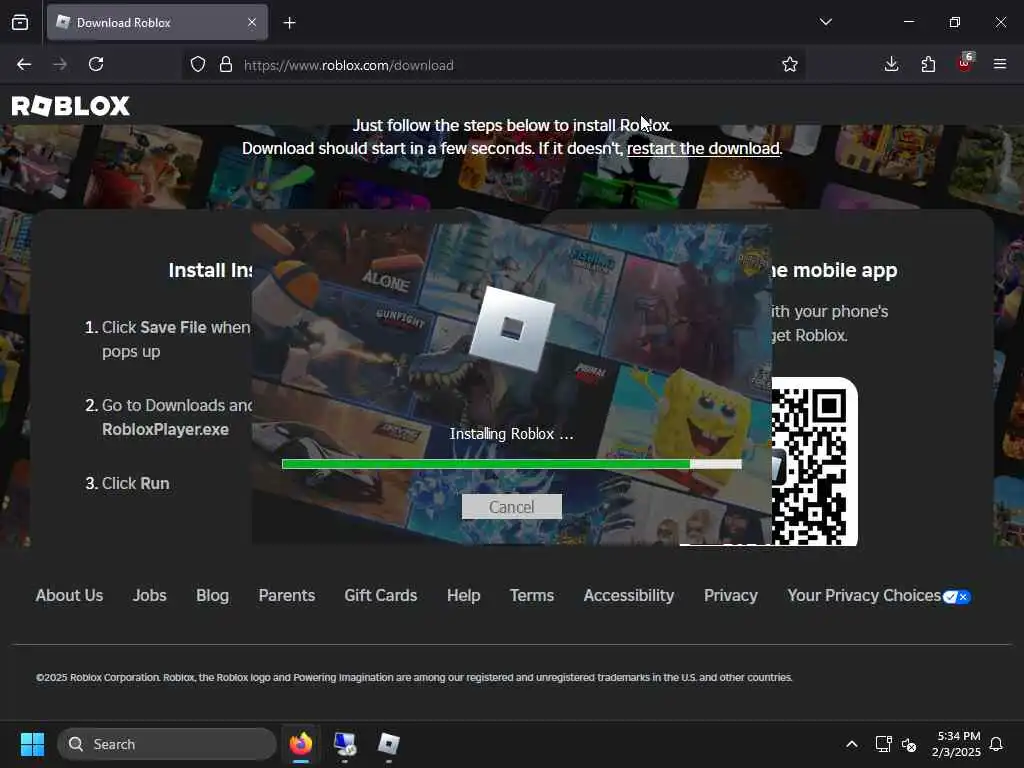Open the Parents footer link
The width and height of the screenshot is (1024, 768).
point(287,596)
